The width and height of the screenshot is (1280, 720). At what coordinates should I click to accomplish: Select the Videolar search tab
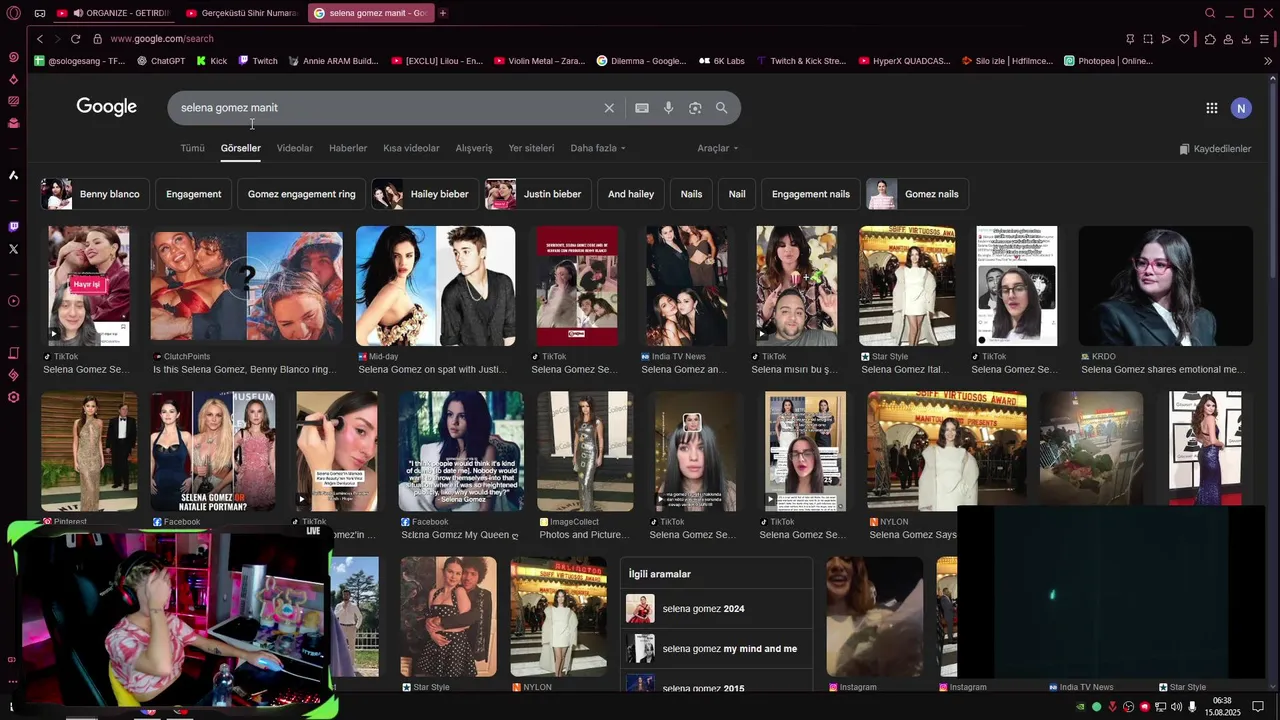coord(295,148)
